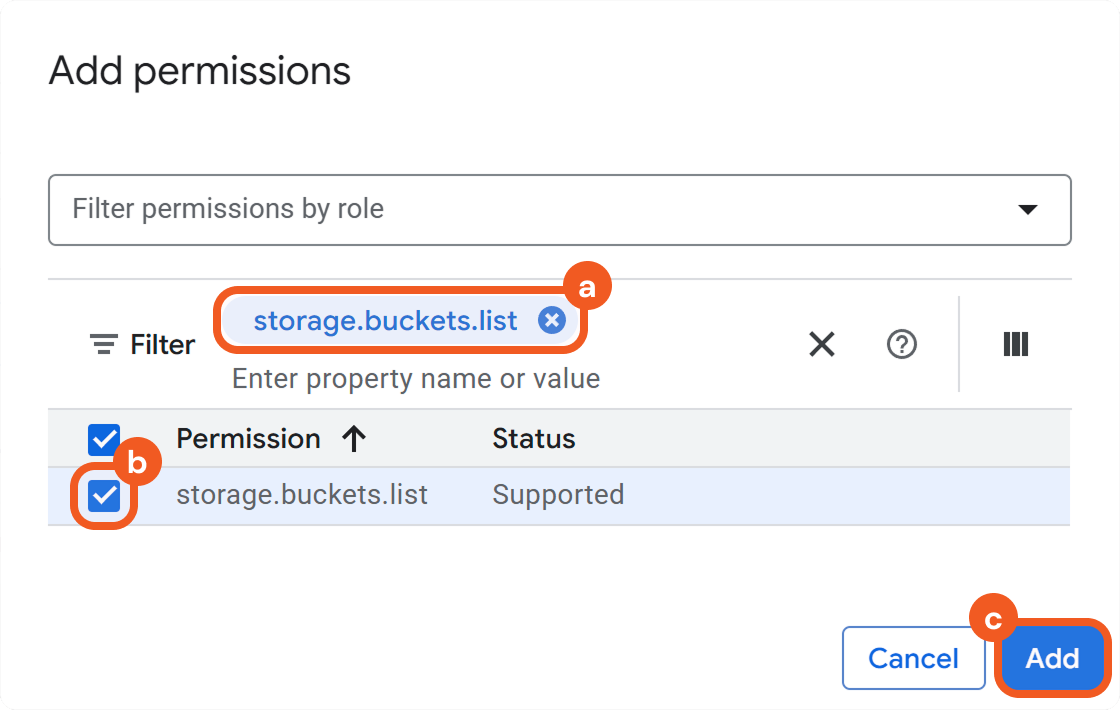Image resolution: width=1120 pixels, height=710 pixels.
Task: Click the Filter label text
Action: coord(162,345)
